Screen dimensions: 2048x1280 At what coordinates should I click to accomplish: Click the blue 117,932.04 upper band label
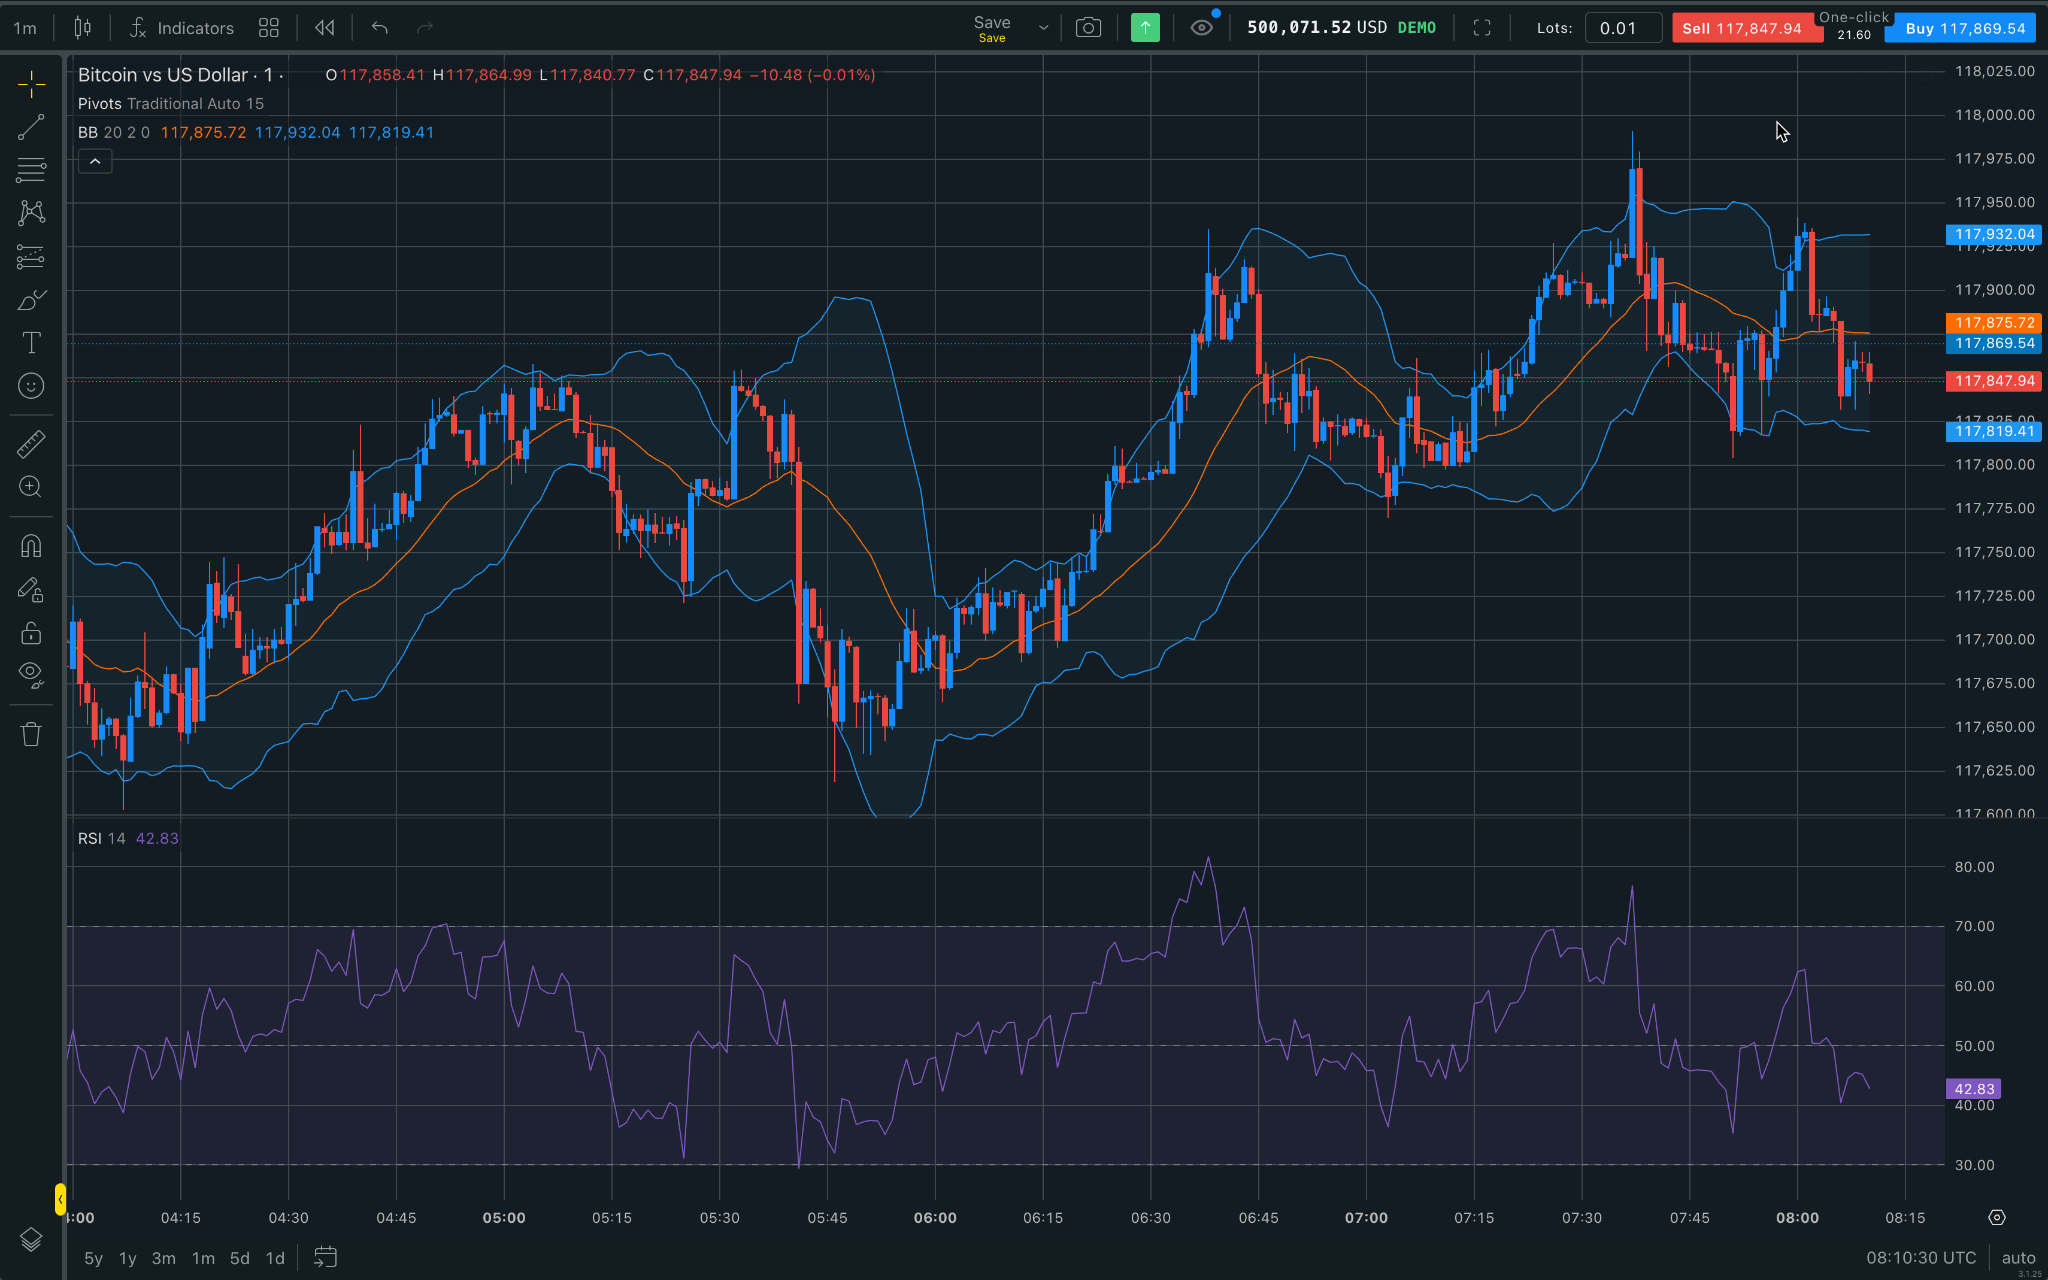[x=1994, y=235]
